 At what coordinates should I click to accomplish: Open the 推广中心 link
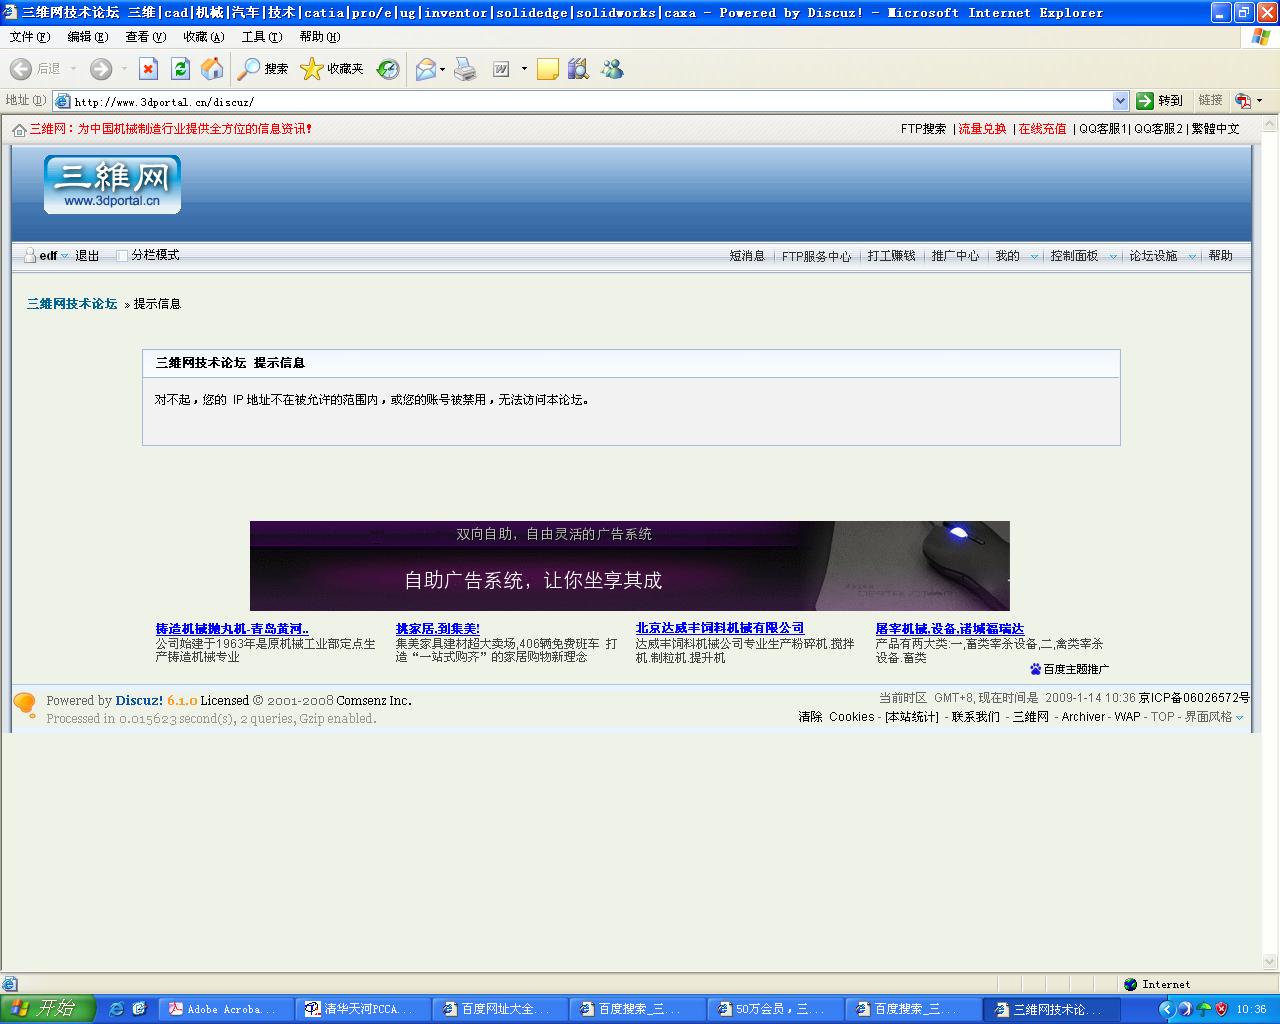(955, 256)
